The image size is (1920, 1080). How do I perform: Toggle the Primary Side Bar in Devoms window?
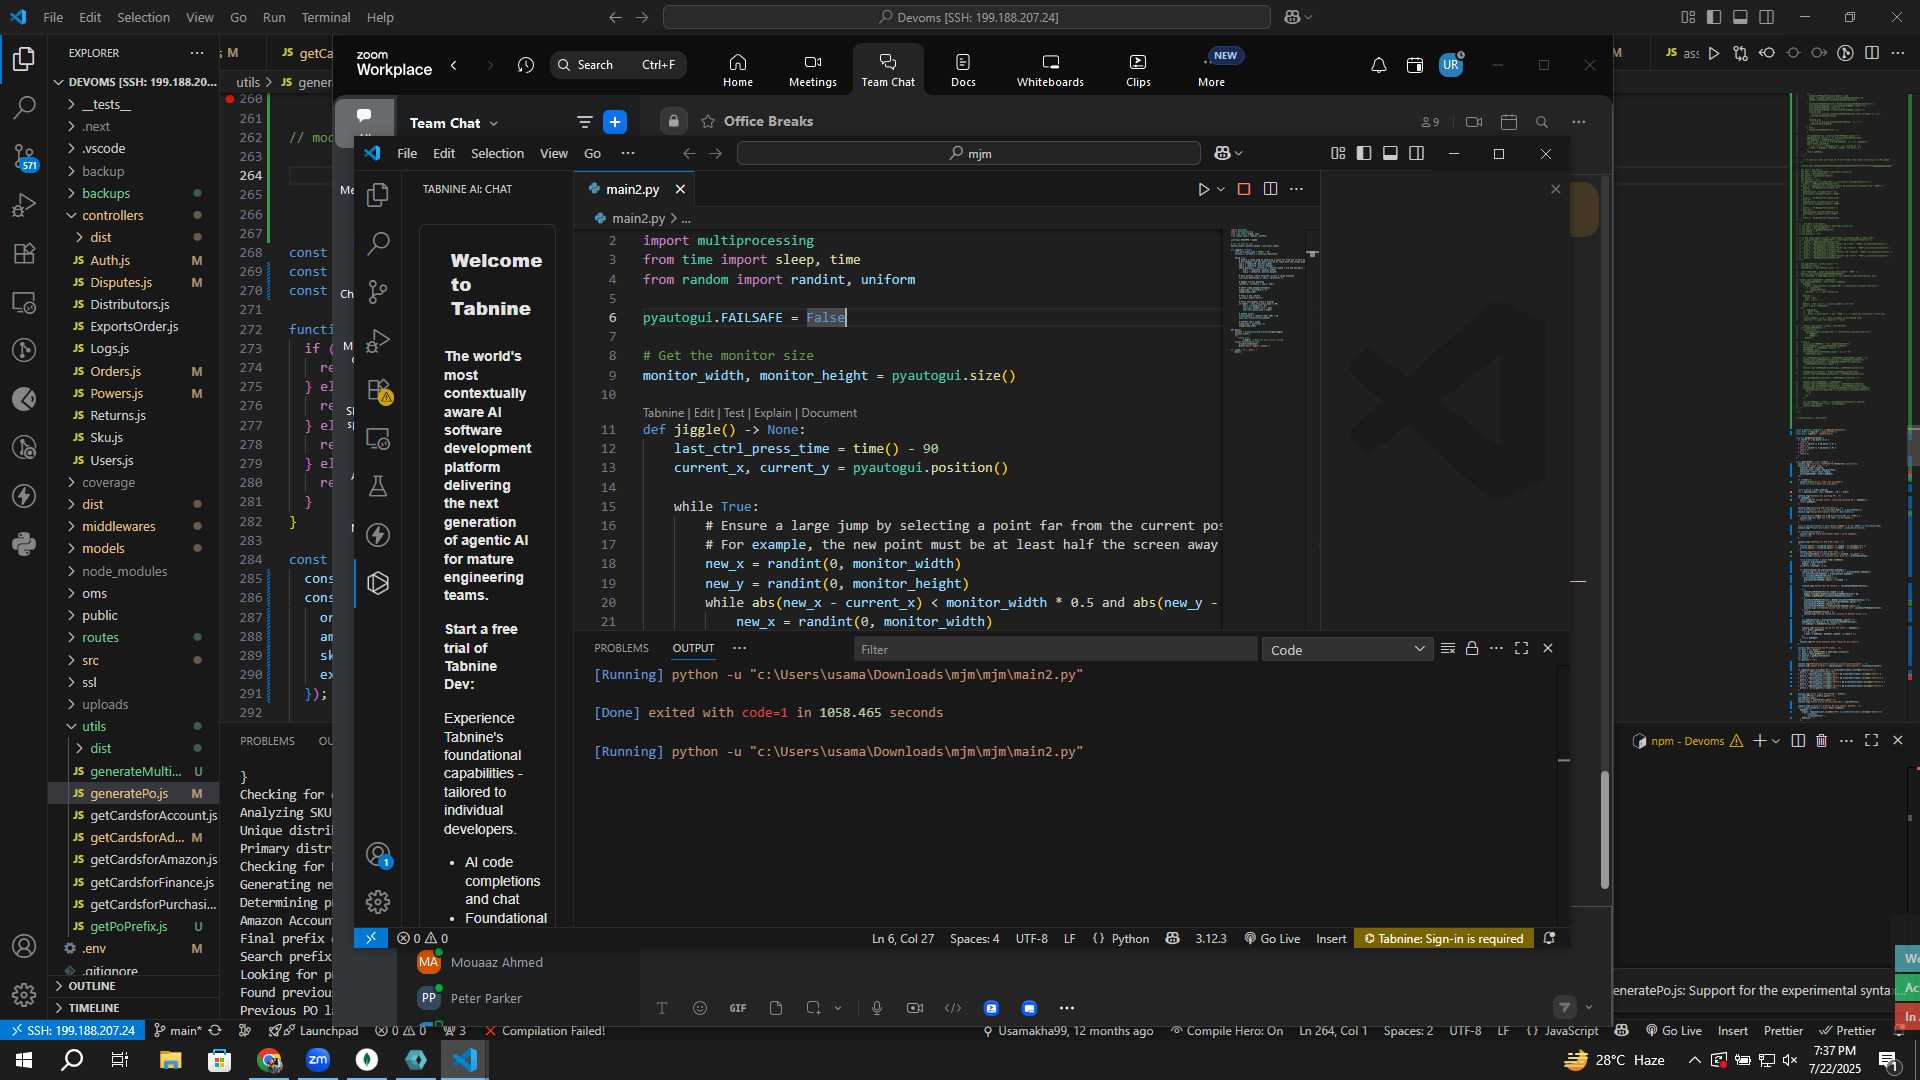1714,17
